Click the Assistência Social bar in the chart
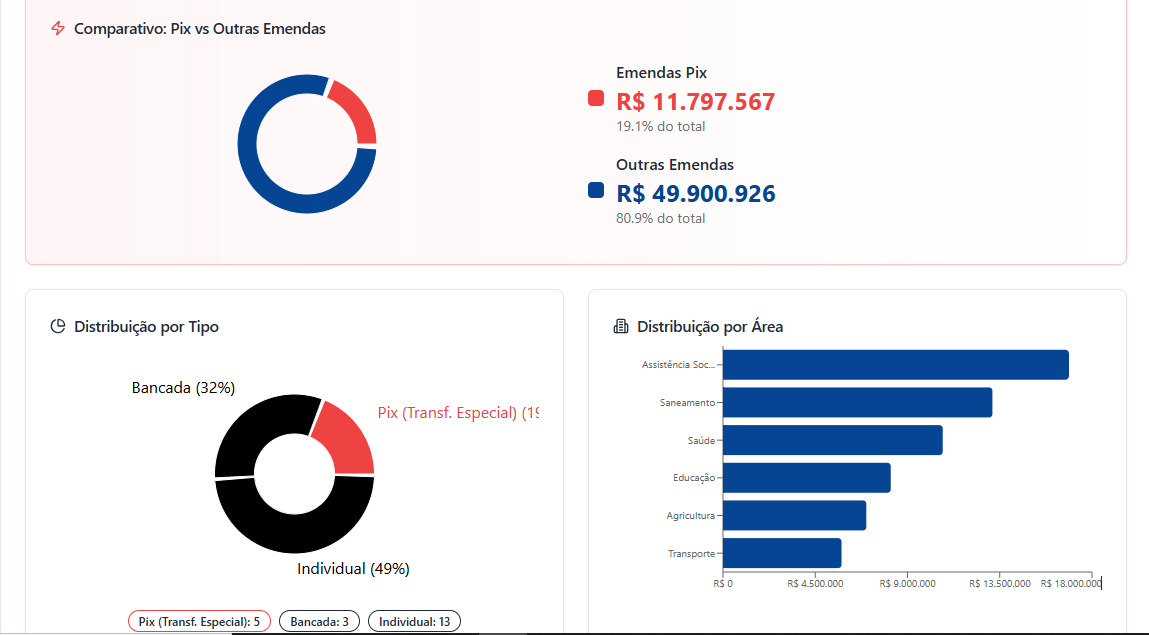1149x635 pixels. coord(895,365)
